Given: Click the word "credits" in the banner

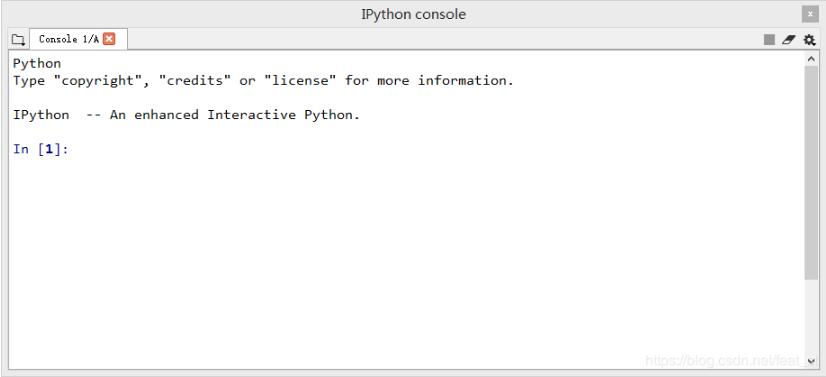Looking at the screenshot, I should pos(195,81).
